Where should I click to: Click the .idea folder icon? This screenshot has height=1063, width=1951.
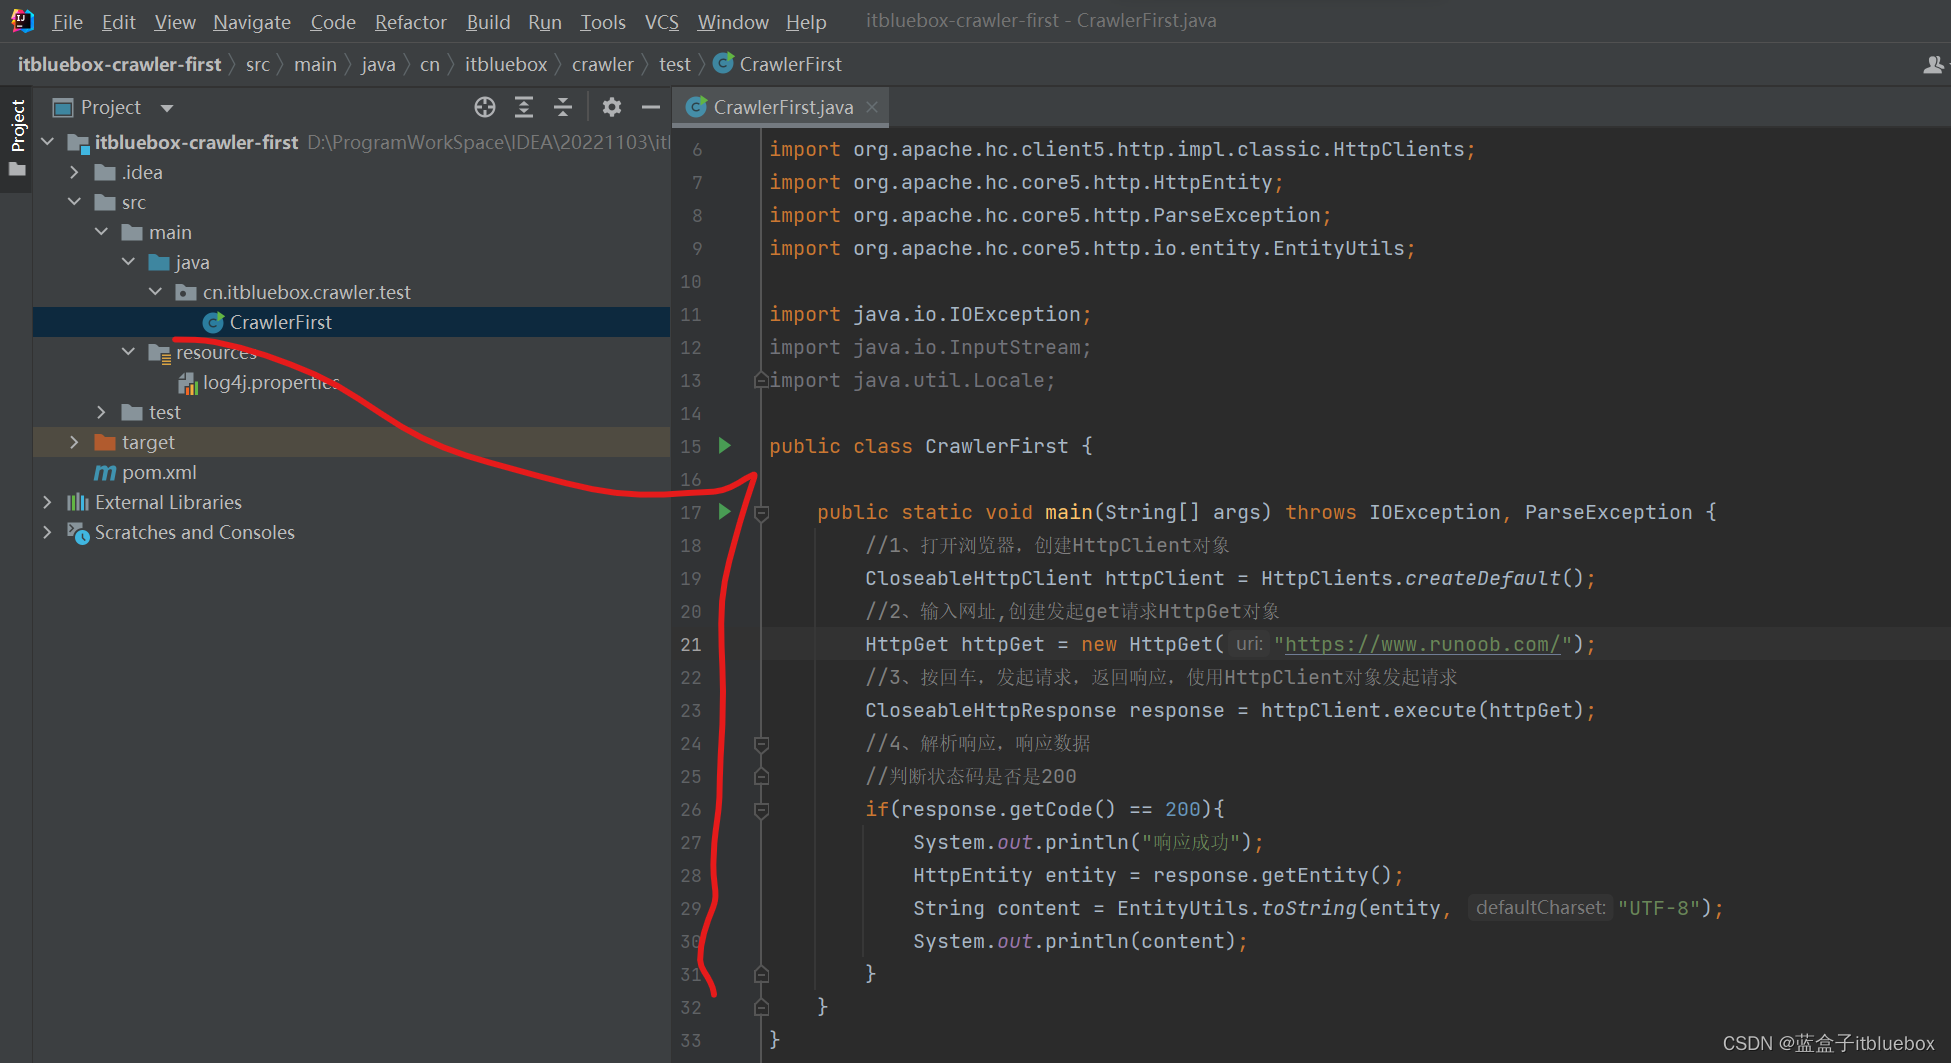click(105, 172)
